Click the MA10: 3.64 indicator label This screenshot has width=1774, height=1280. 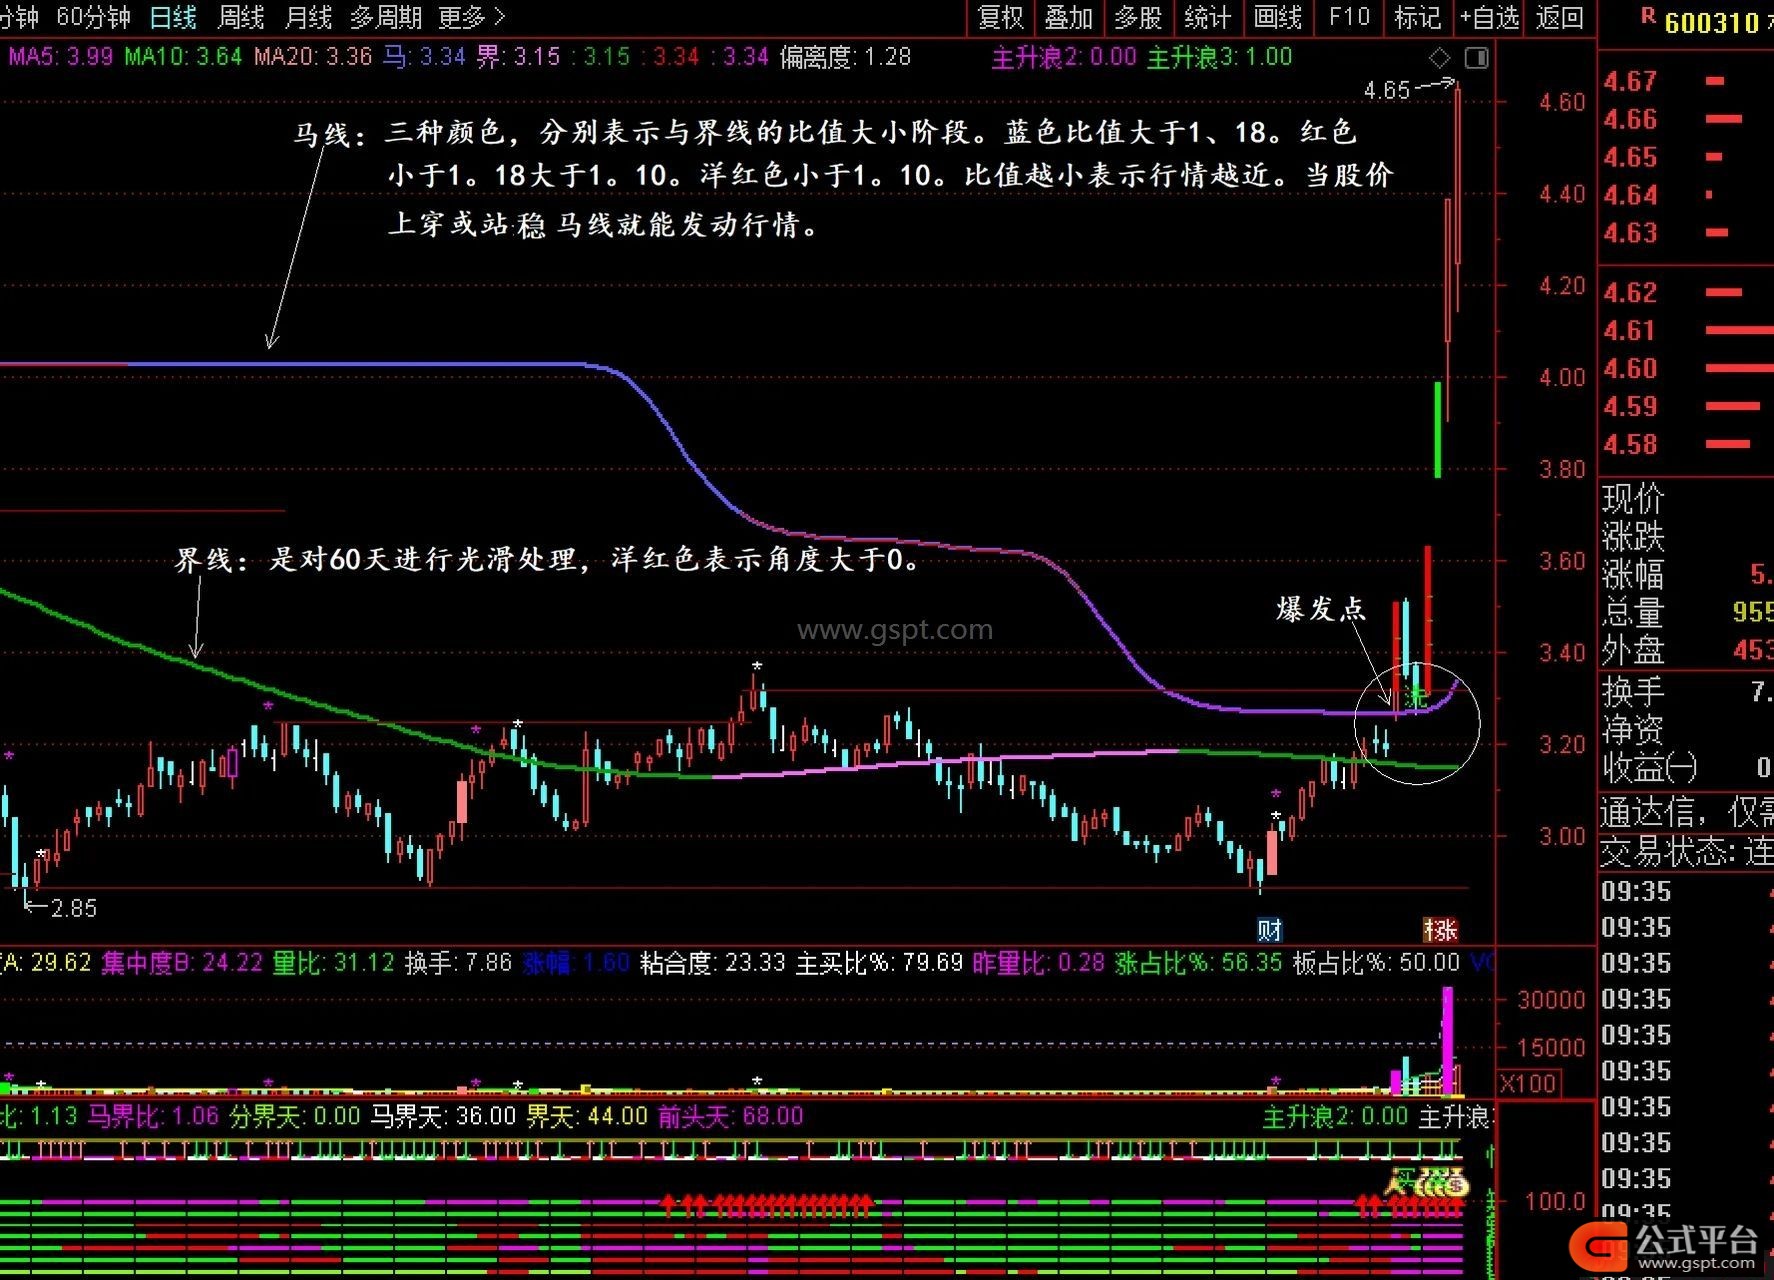pos(183,57)
